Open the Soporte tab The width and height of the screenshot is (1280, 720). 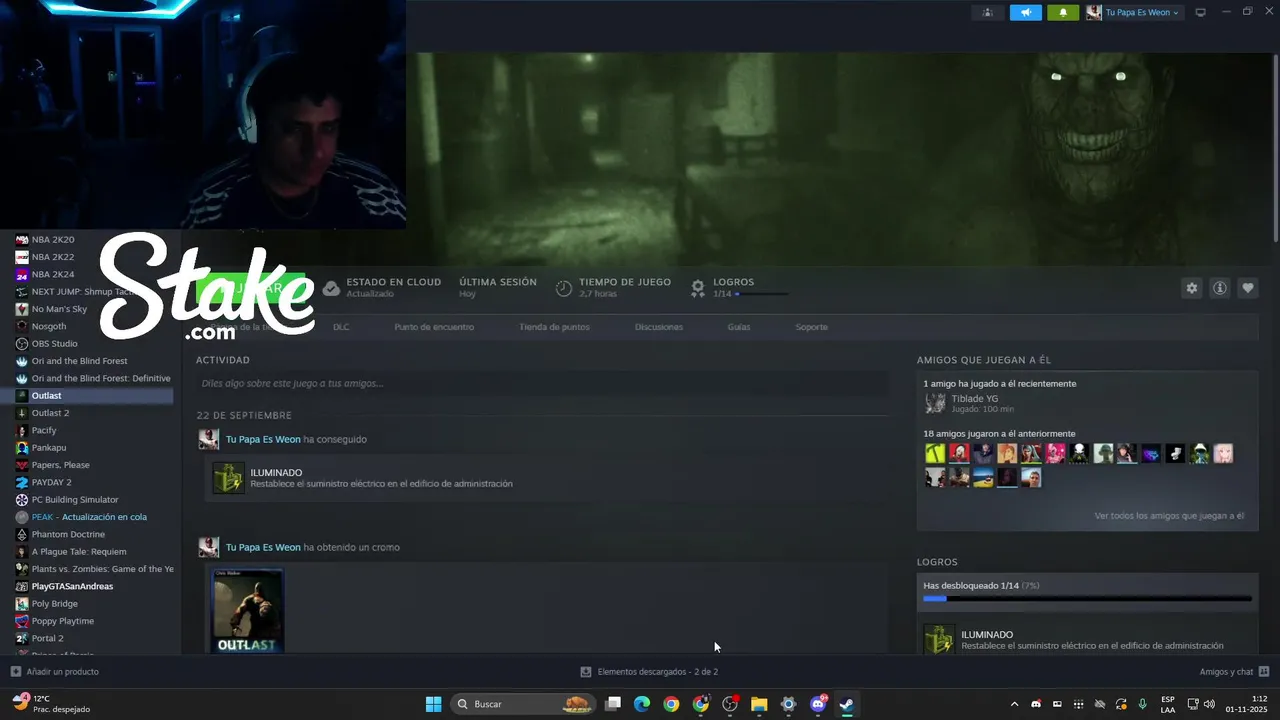[x=811, y=327]
